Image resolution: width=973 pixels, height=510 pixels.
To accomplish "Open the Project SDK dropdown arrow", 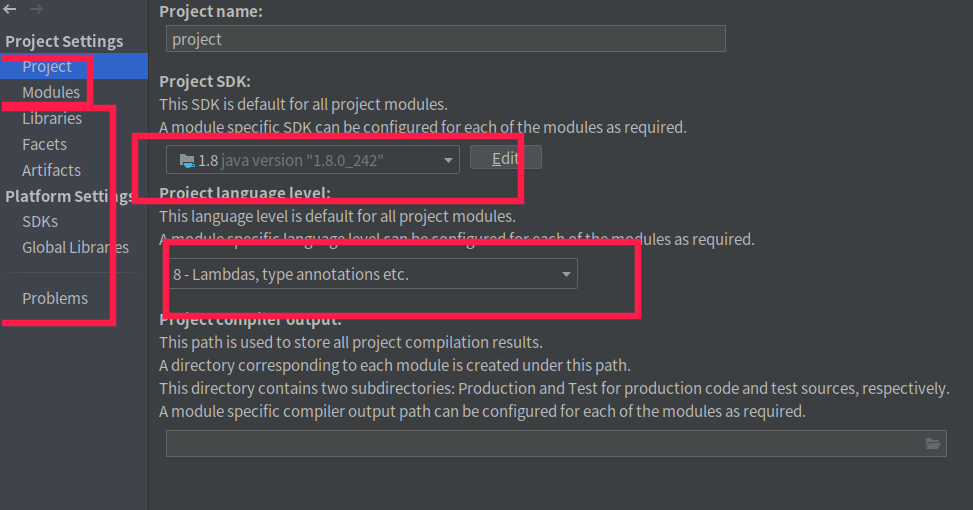I will [x=448, y=160].
